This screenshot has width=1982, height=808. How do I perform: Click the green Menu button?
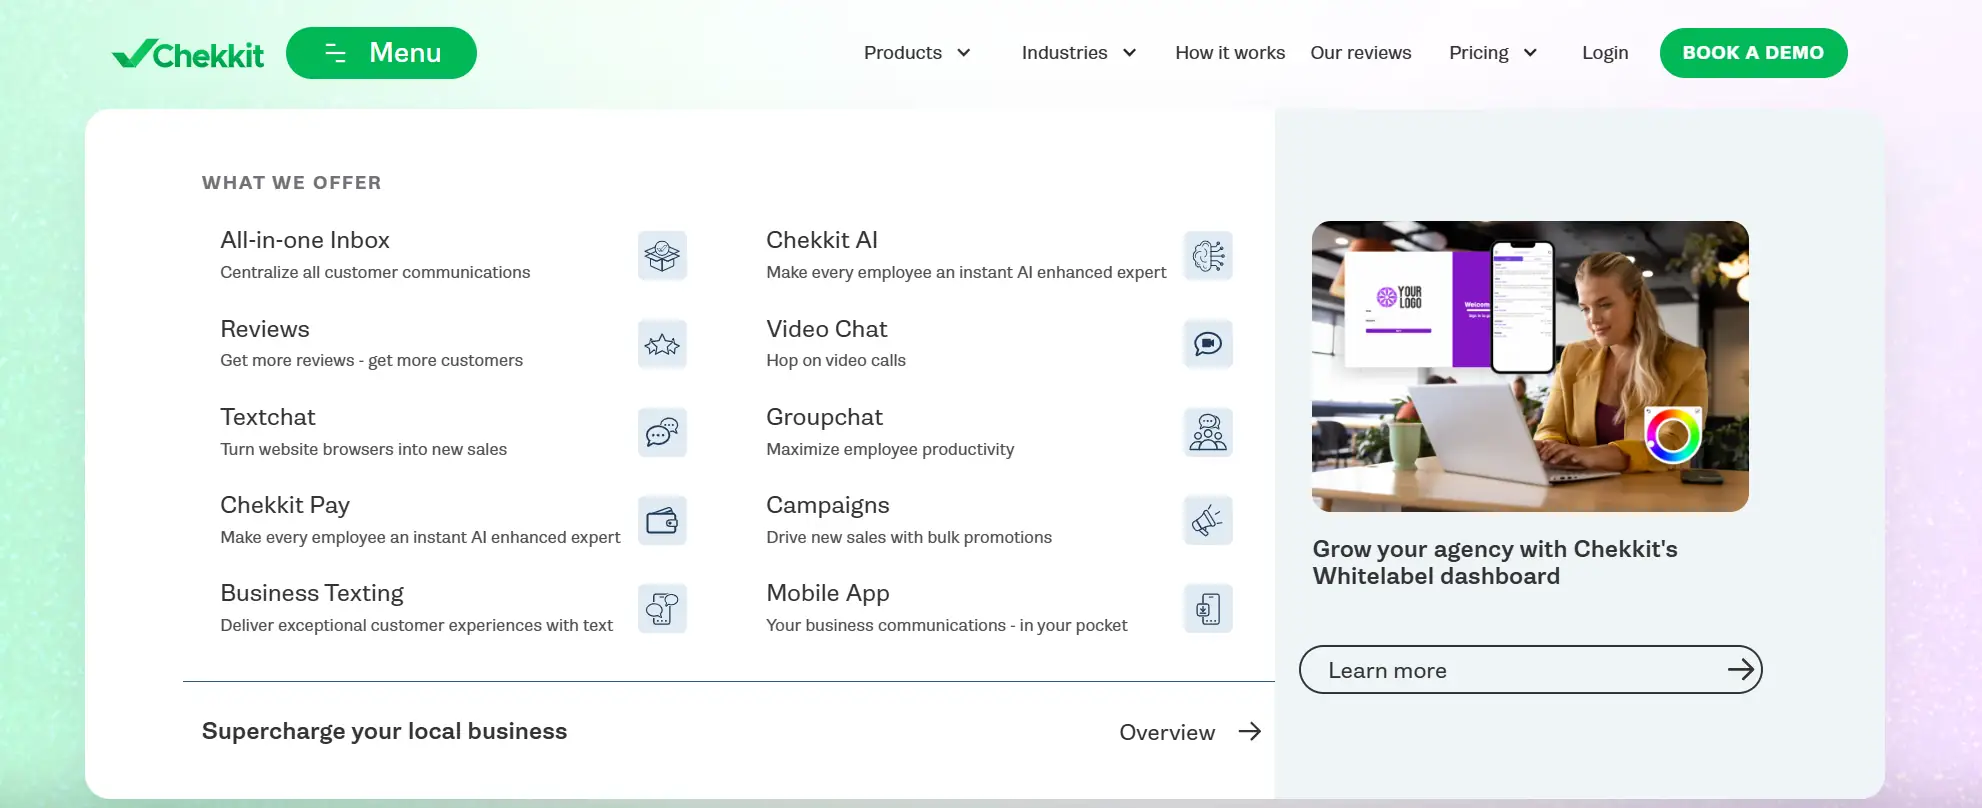coord(381,53)
